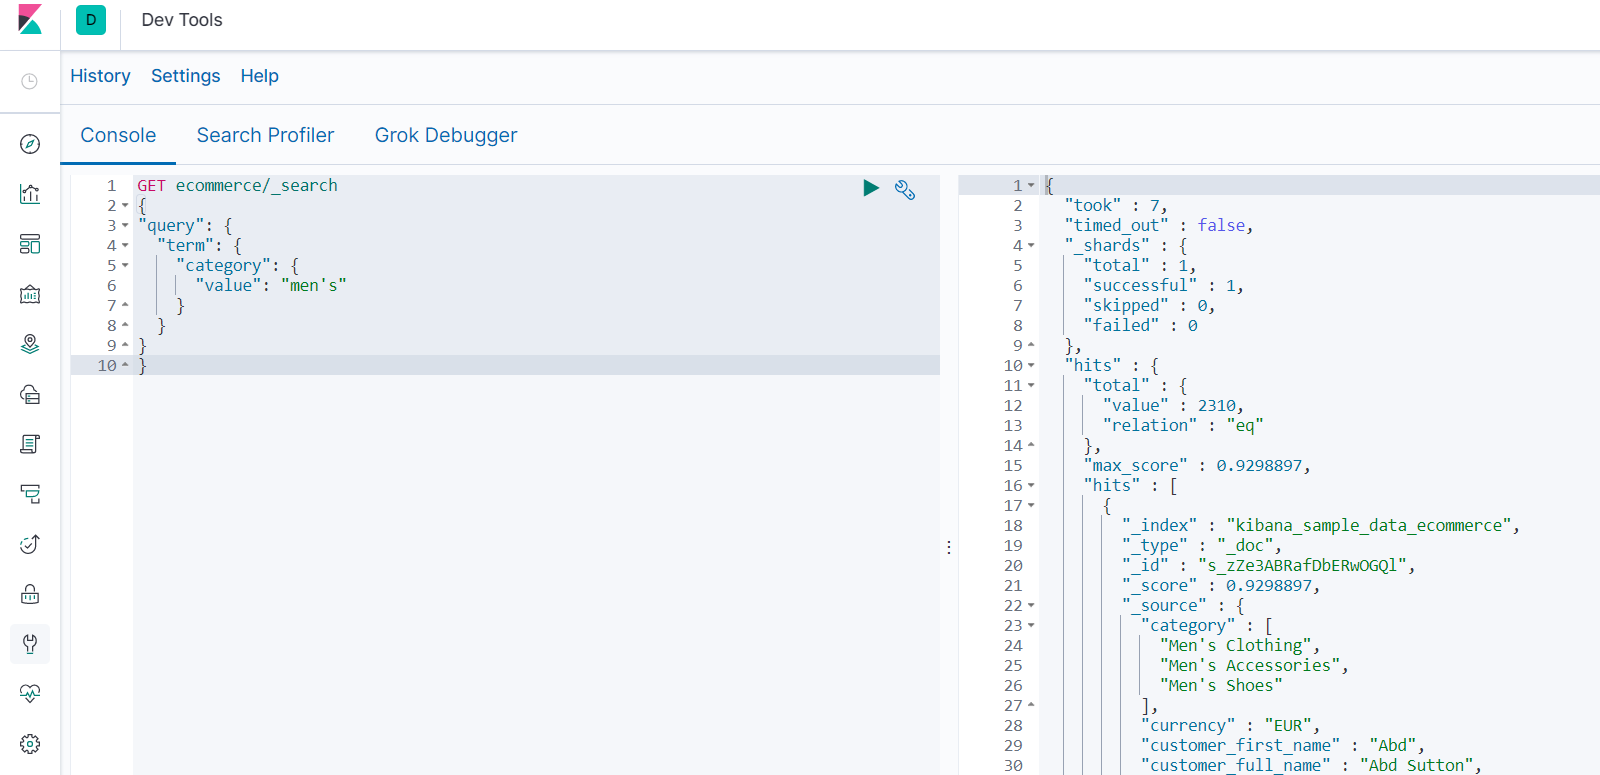Image resolution: width=1600 pixels, height=775 pixels.
Task: Select Dev Tools wrench icon
Action: click(30, 644)
